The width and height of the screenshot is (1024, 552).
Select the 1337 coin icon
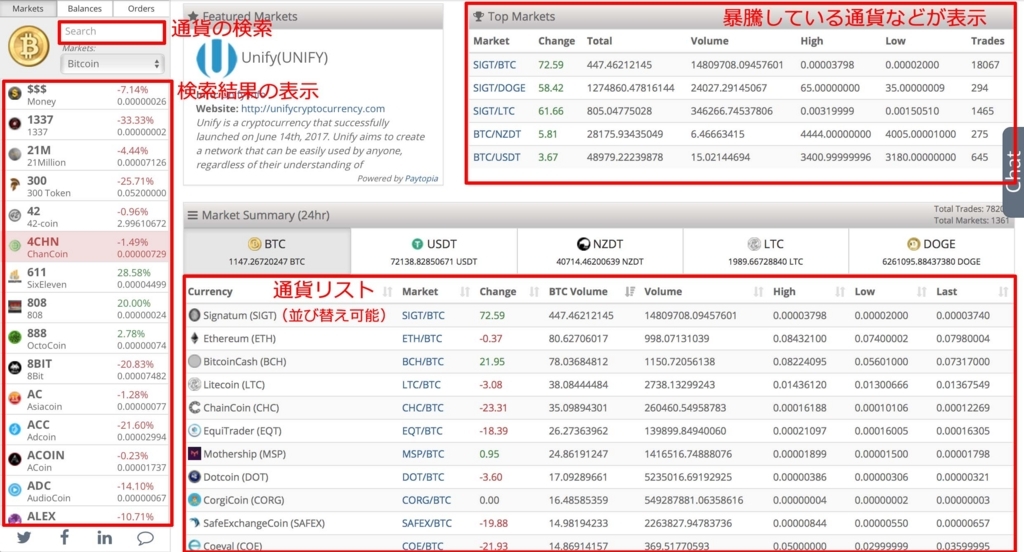click(14, 123)
